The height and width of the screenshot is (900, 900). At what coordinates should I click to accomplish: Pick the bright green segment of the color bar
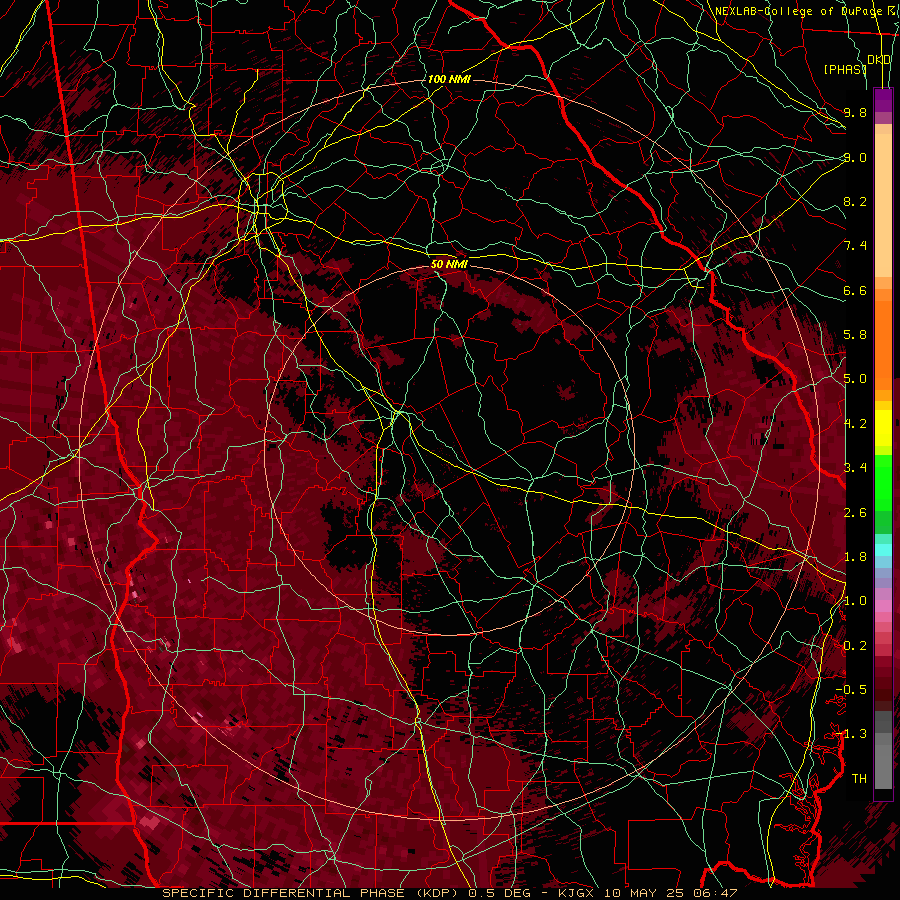[883, 482]
